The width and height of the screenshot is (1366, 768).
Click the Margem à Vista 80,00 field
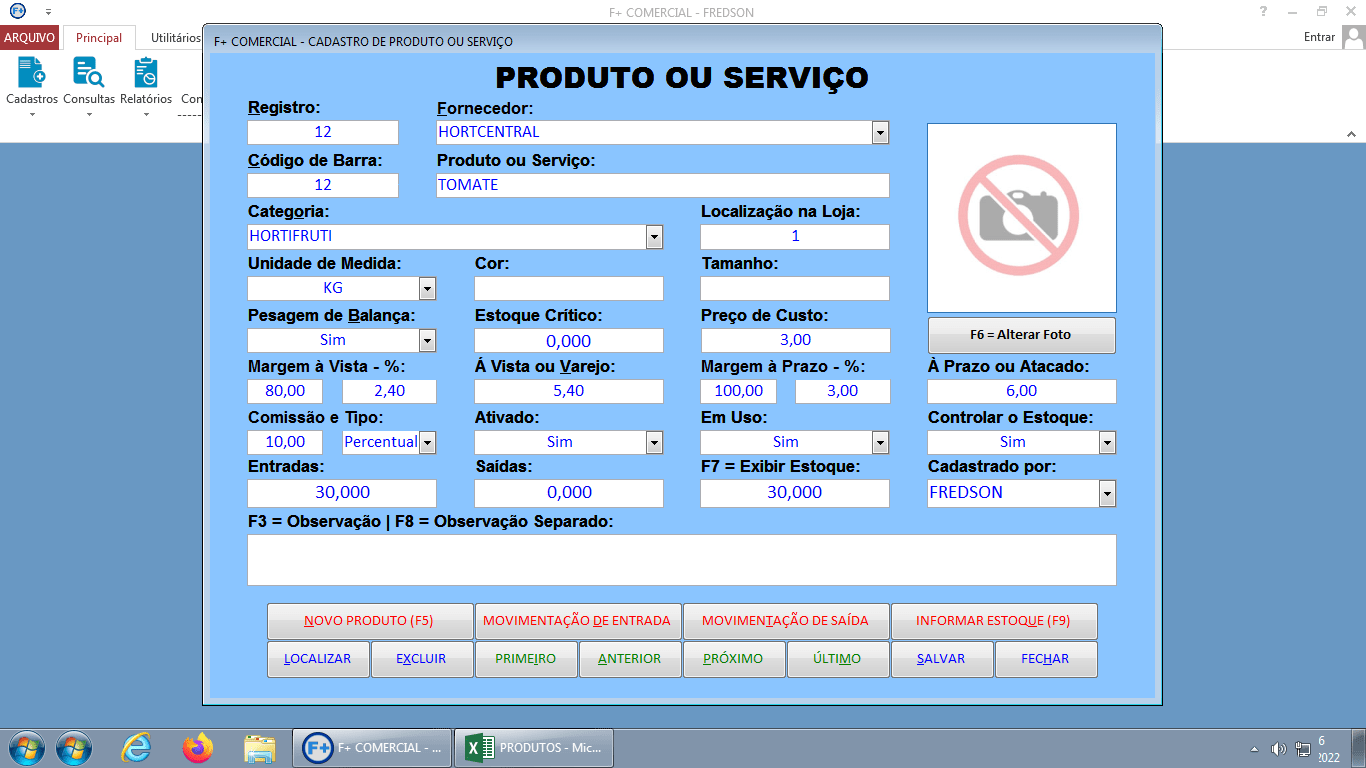click(285, 391)
